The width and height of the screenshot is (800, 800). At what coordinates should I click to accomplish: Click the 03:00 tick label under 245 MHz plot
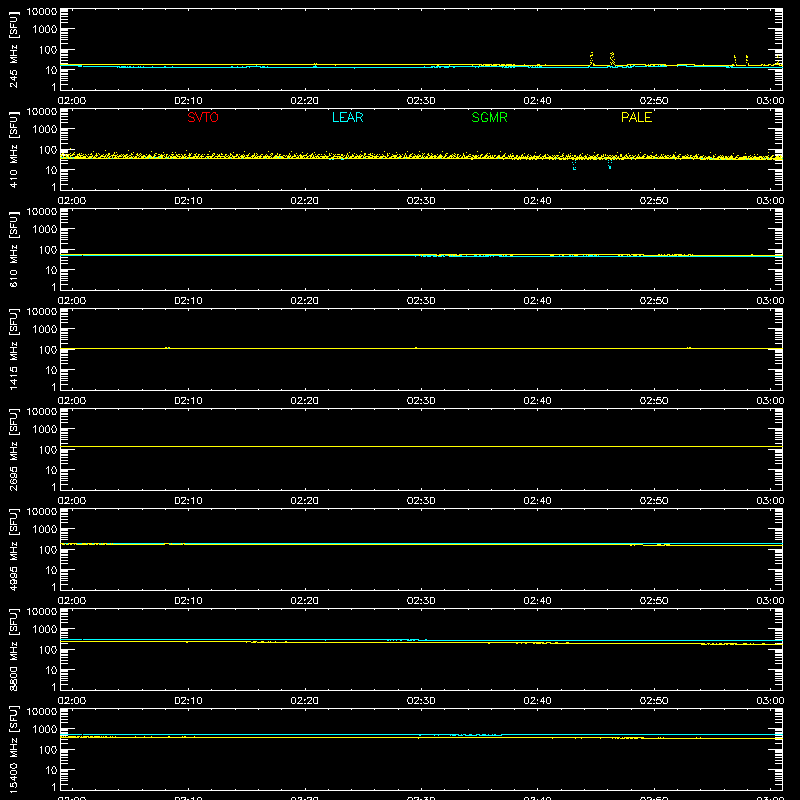click(770, 101)
